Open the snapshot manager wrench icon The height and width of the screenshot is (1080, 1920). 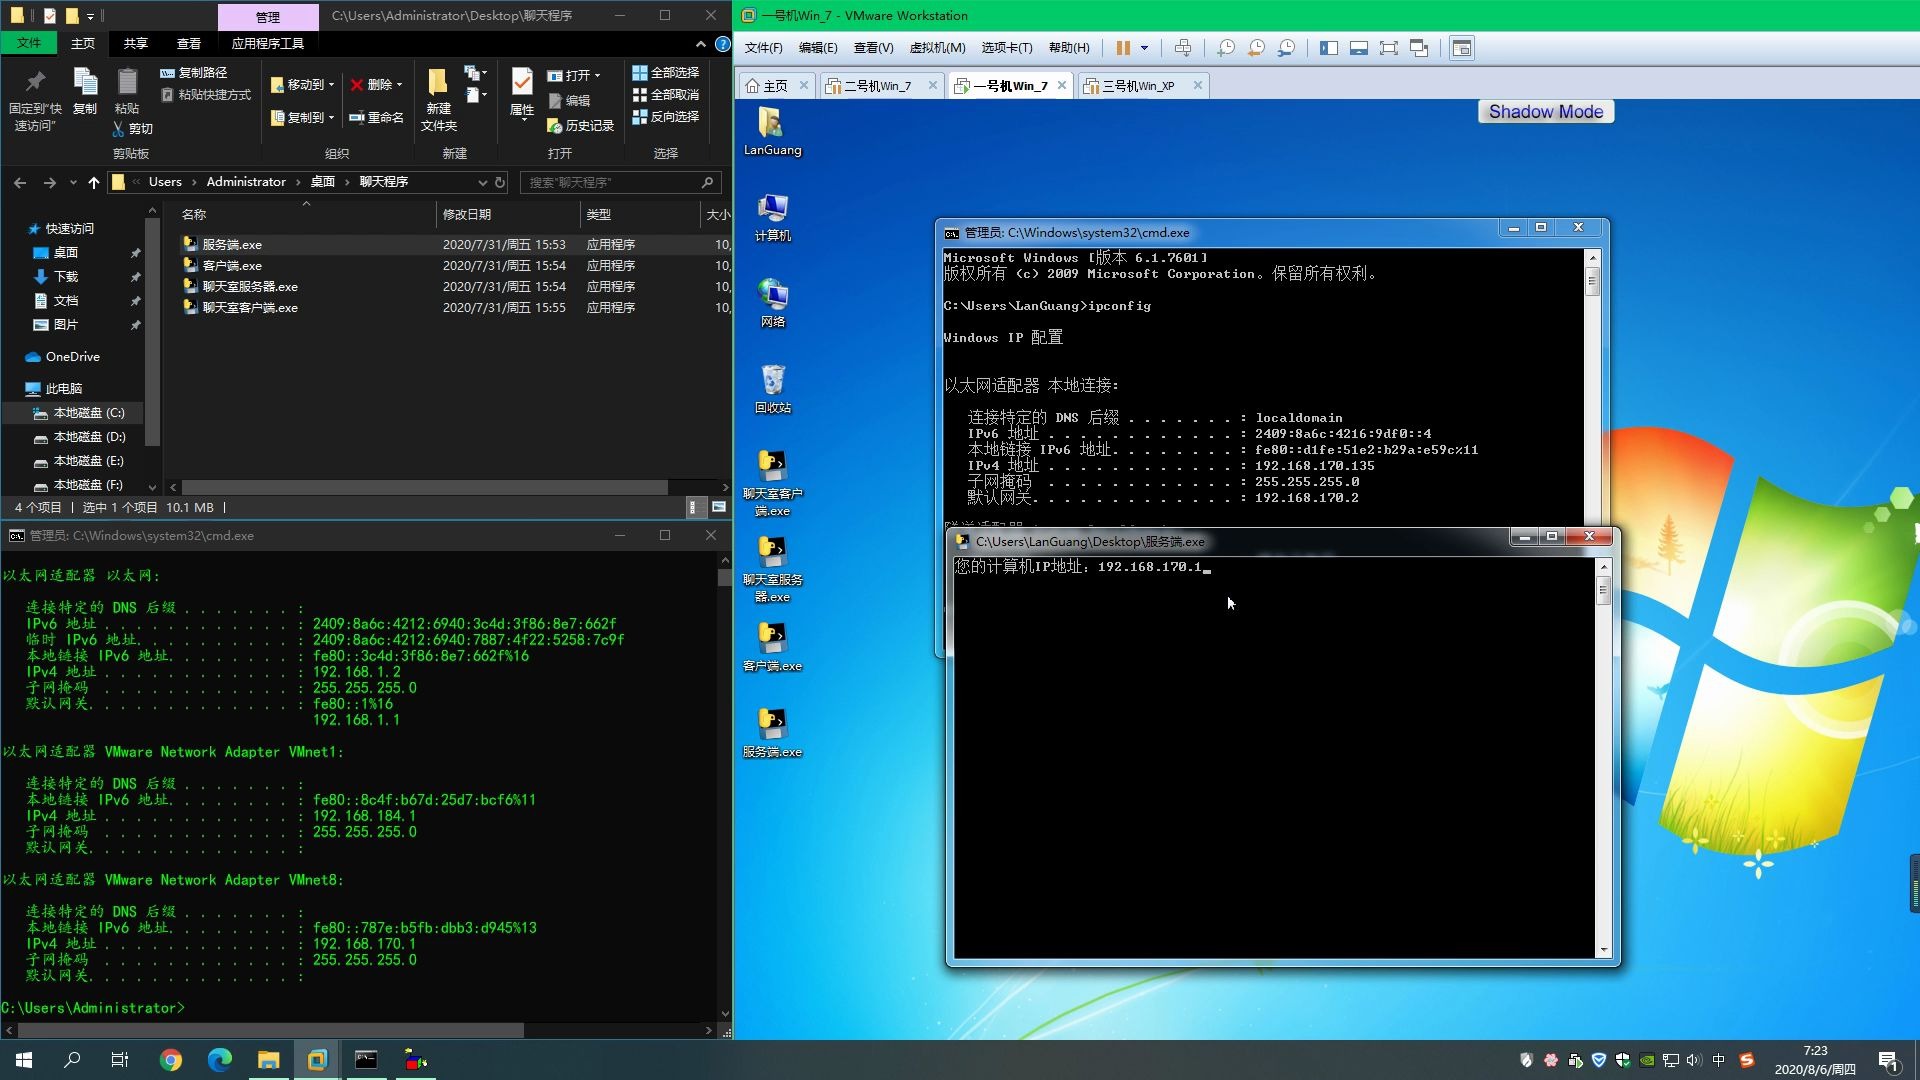1287,48
